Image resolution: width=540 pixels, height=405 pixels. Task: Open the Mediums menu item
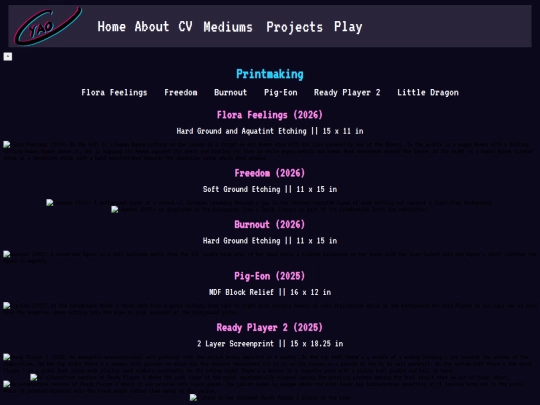[x=228, y=27]
